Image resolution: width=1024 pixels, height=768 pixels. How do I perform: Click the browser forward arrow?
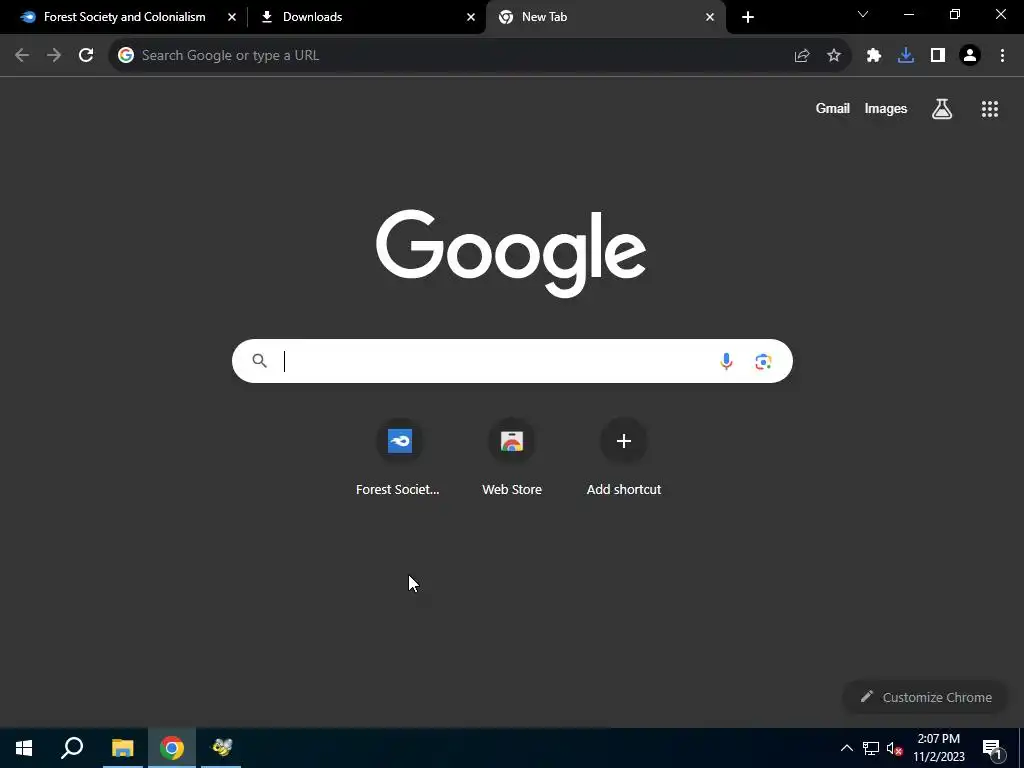pos(54,56)
